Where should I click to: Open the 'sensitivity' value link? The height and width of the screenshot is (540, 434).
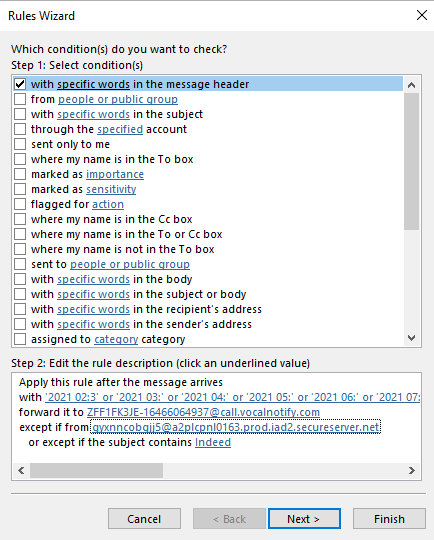click(111, 189)
